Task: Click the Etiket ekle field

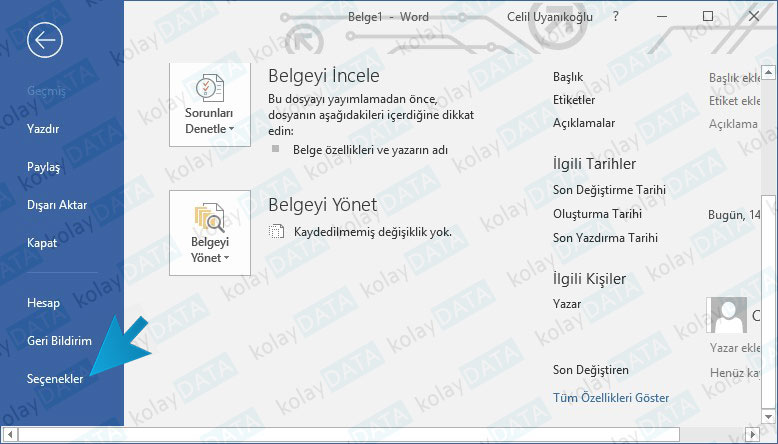Action: (734, 101)
